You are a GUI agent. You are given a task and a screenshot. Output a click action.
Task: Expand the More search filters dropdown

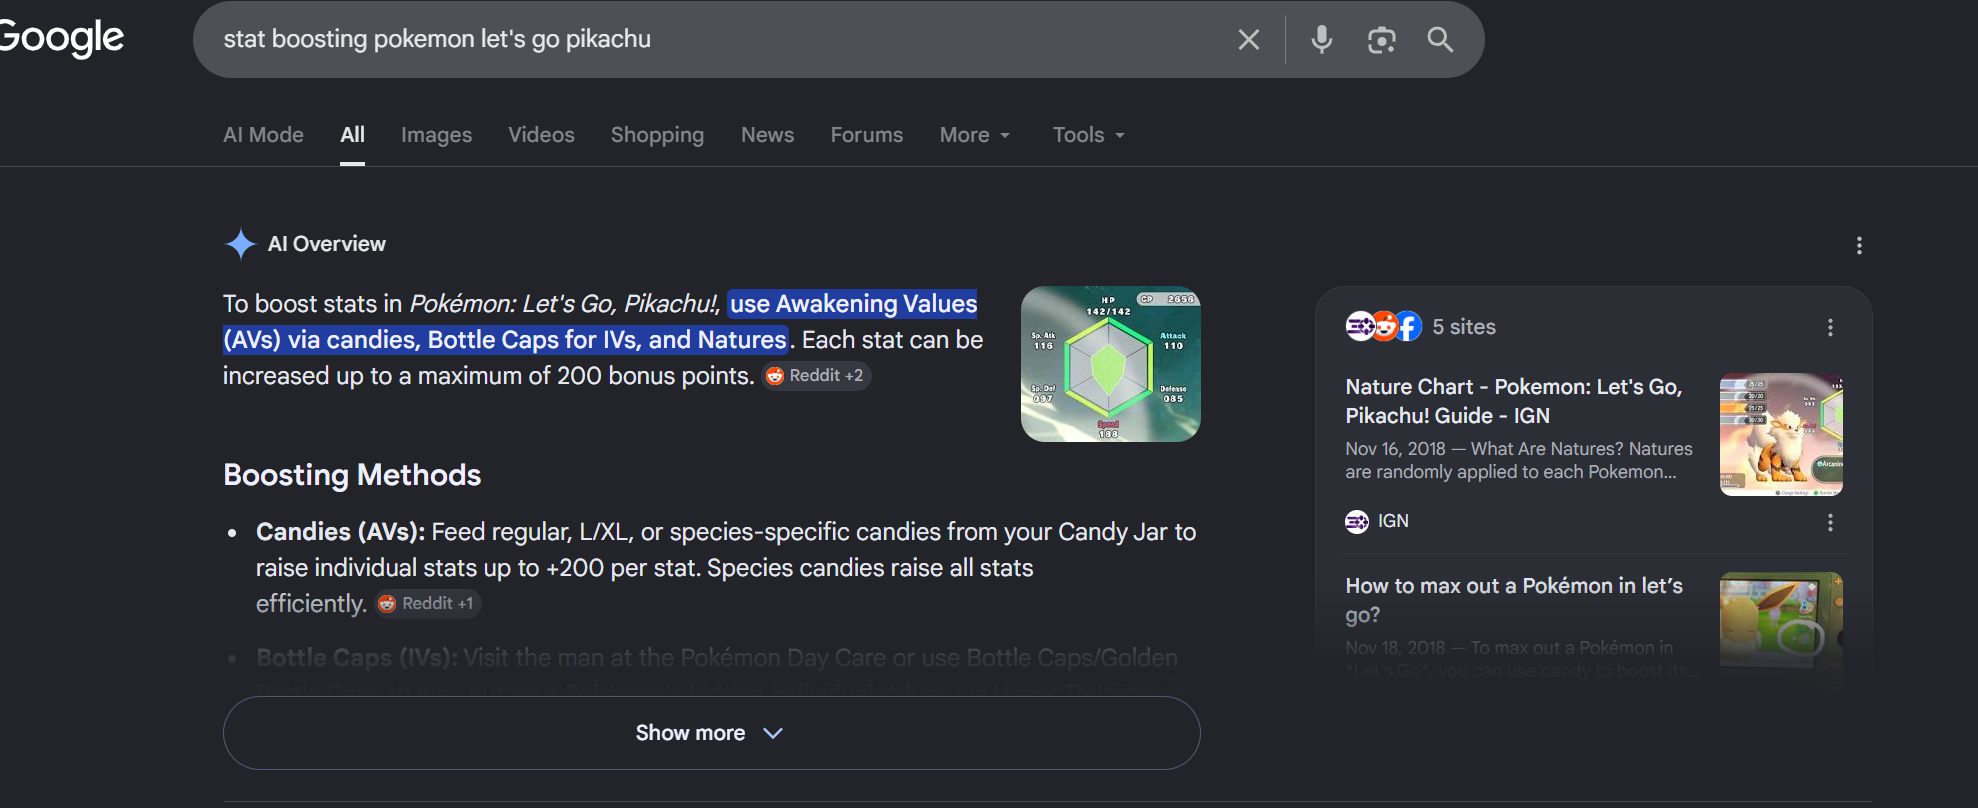point(975,135)
